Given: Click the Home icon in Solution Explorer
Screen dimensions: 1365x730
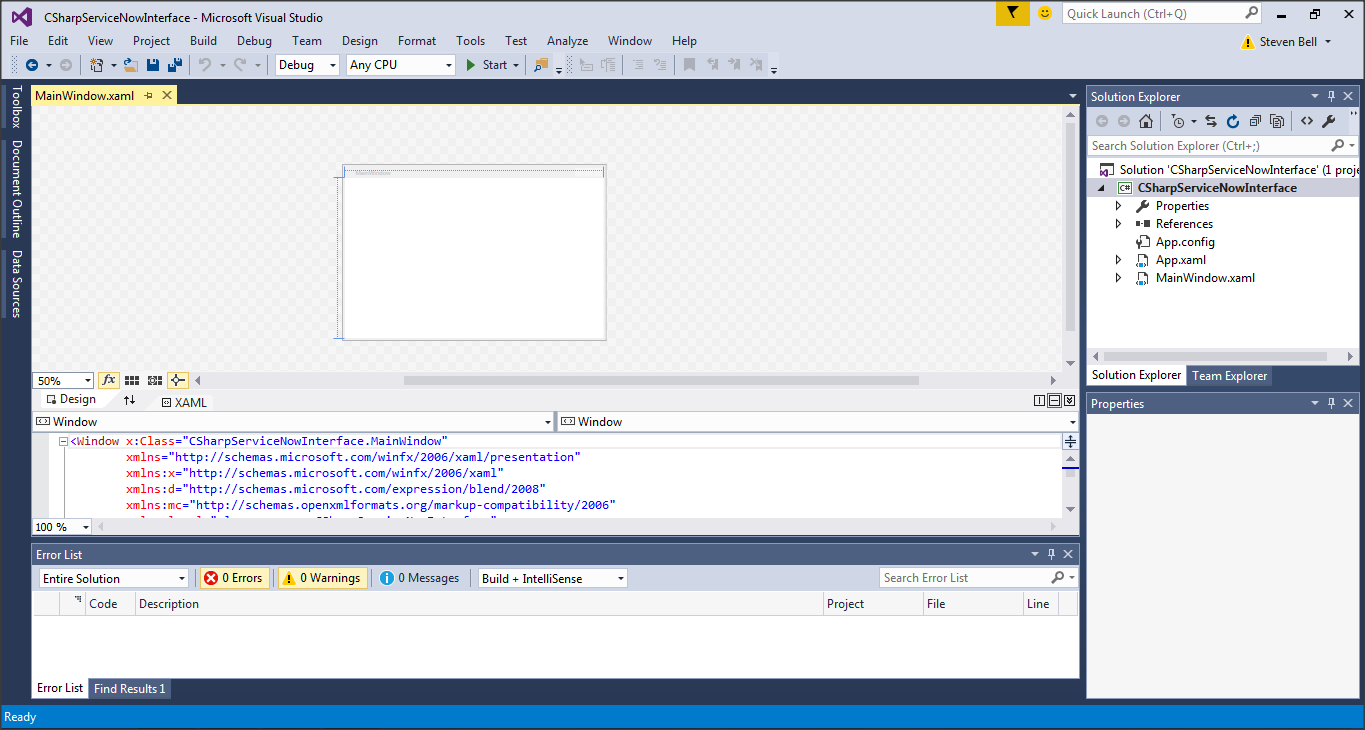Looking at the screenshot, I should coord(1146,121).
